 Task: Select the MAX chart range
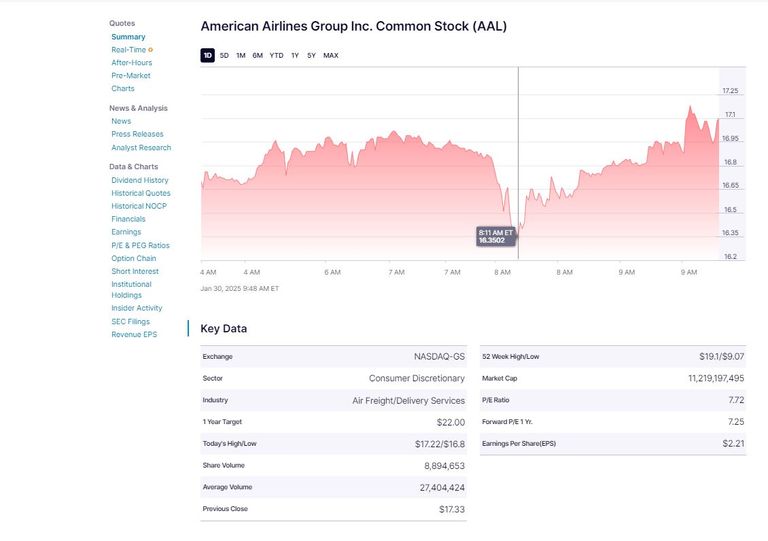(x=330, y=56)
